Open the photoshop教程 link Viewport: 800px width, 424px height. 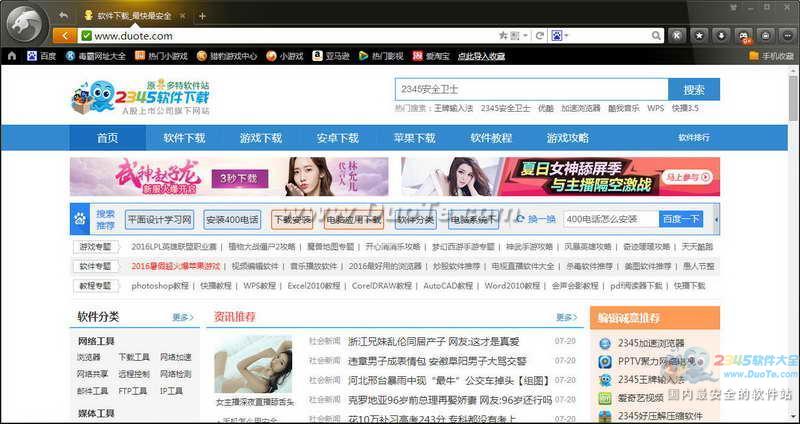(160, 286)
